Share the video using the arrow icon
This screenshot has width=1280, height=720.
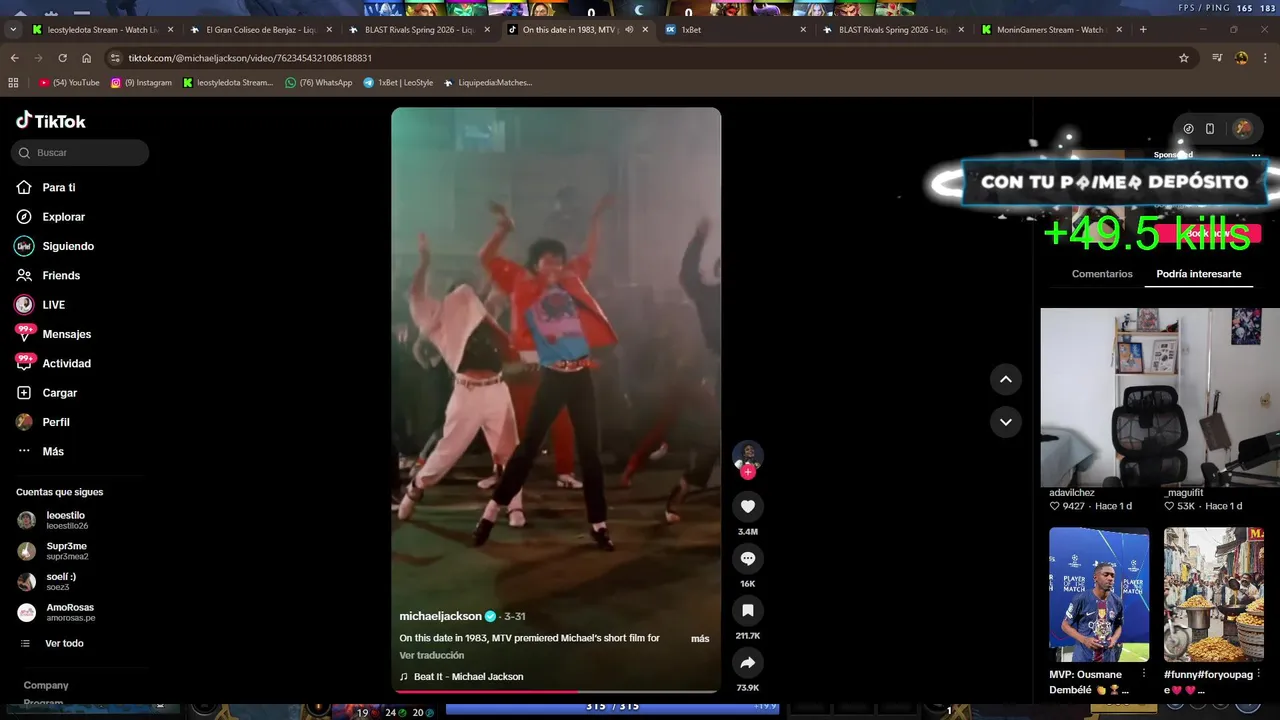pyautogui.click(x=747, y=662)
